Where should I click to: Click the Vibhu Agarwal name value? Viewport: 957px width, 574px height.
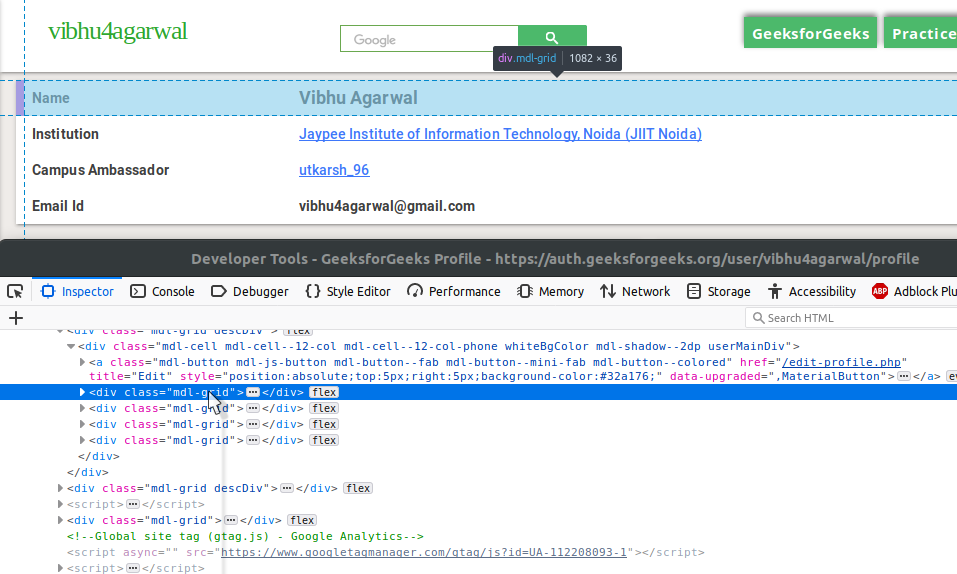coord(358,98)
